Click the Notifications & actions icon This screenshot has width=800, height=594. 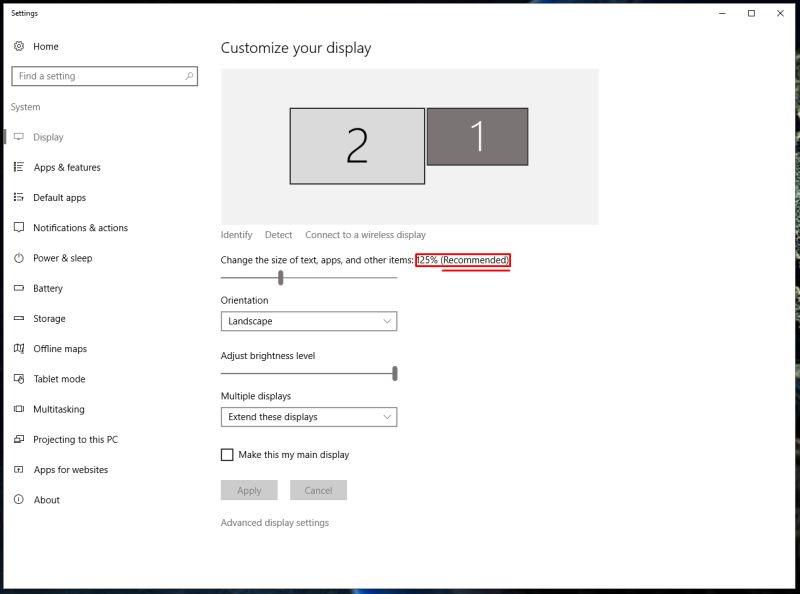20,227
